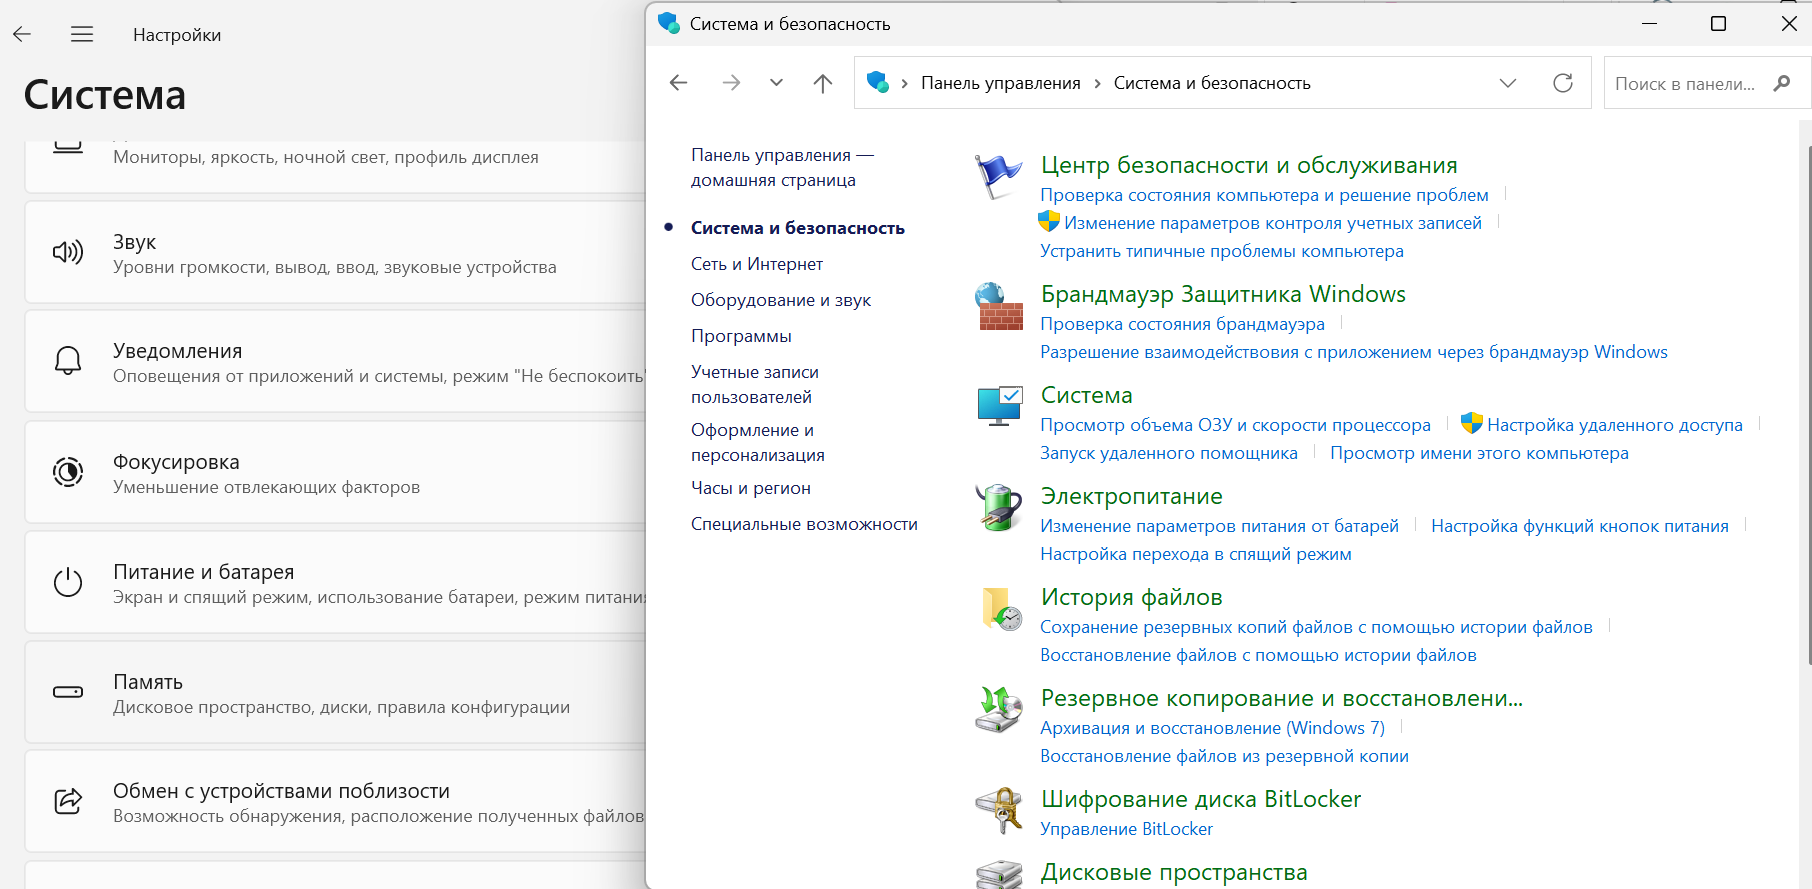Click the UAC shield before Изменение параметров контроля

click(x=1049, y=222)
